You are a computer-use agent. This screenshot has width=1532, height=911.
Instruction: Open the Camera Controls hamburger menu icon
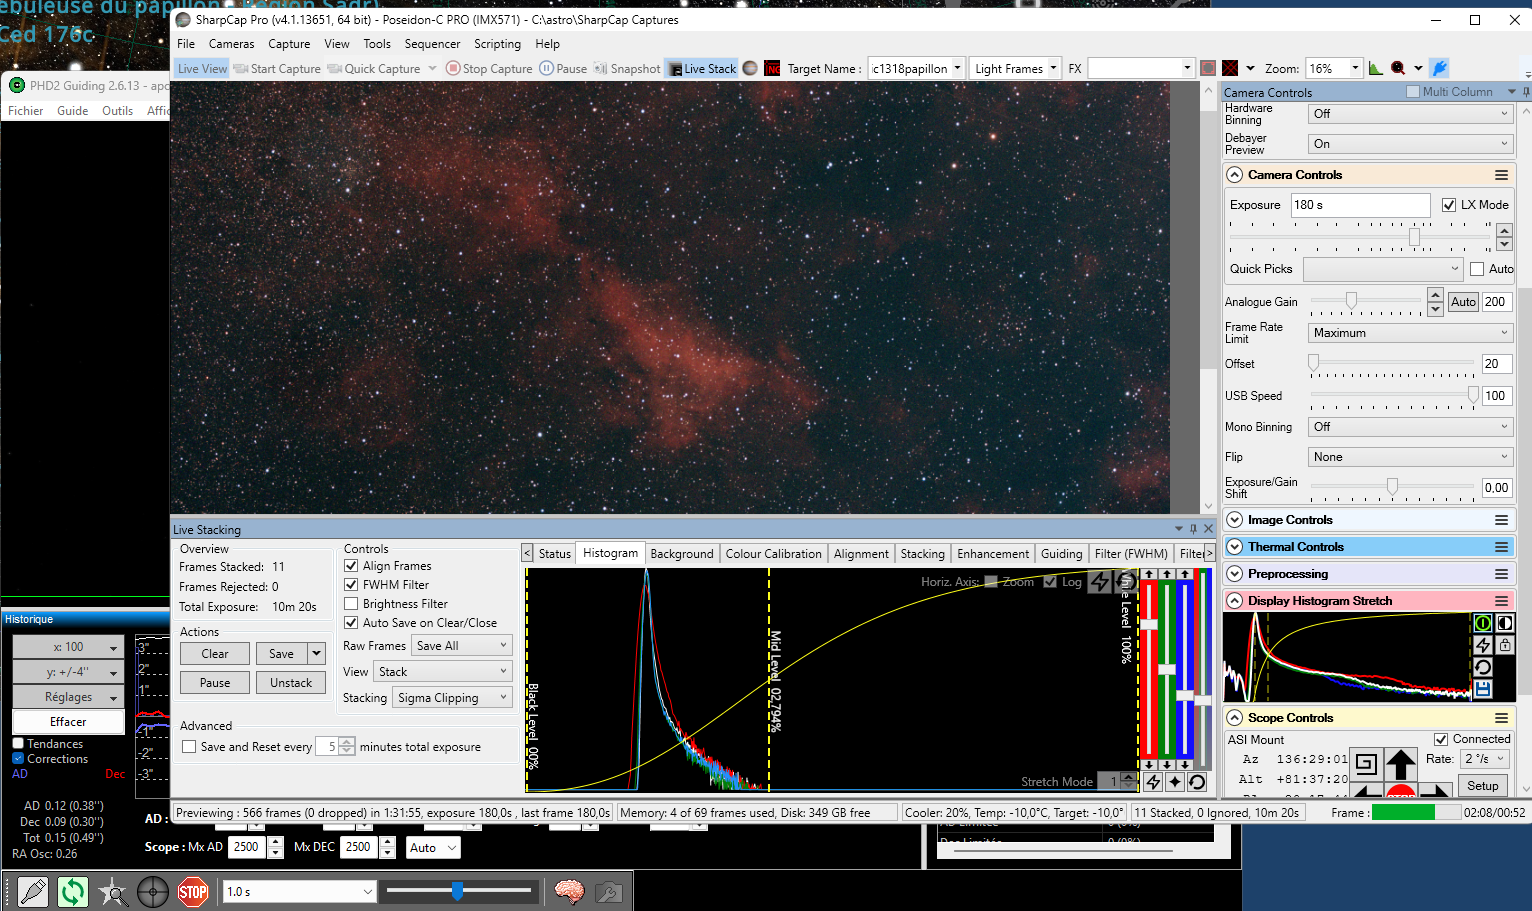[x=1501, y=175]
